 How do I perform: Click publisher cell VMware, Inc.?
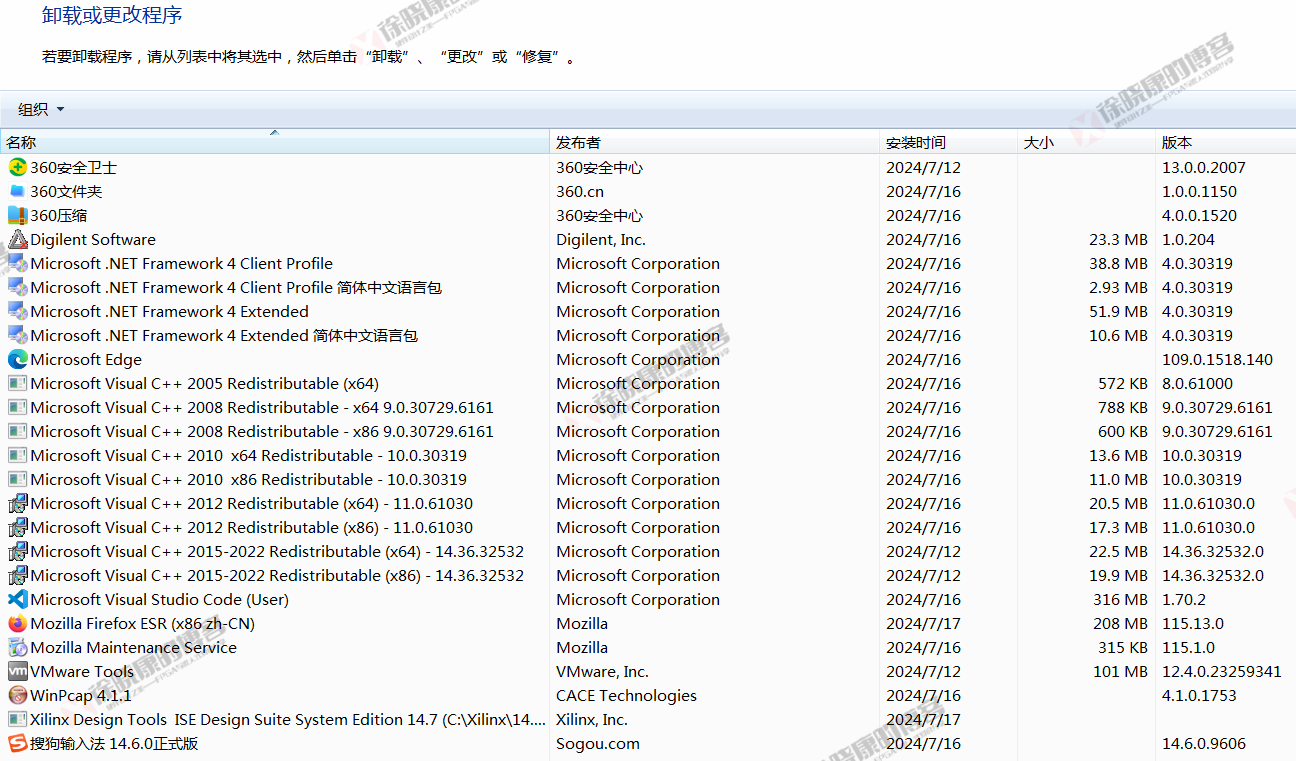point(602,671)
